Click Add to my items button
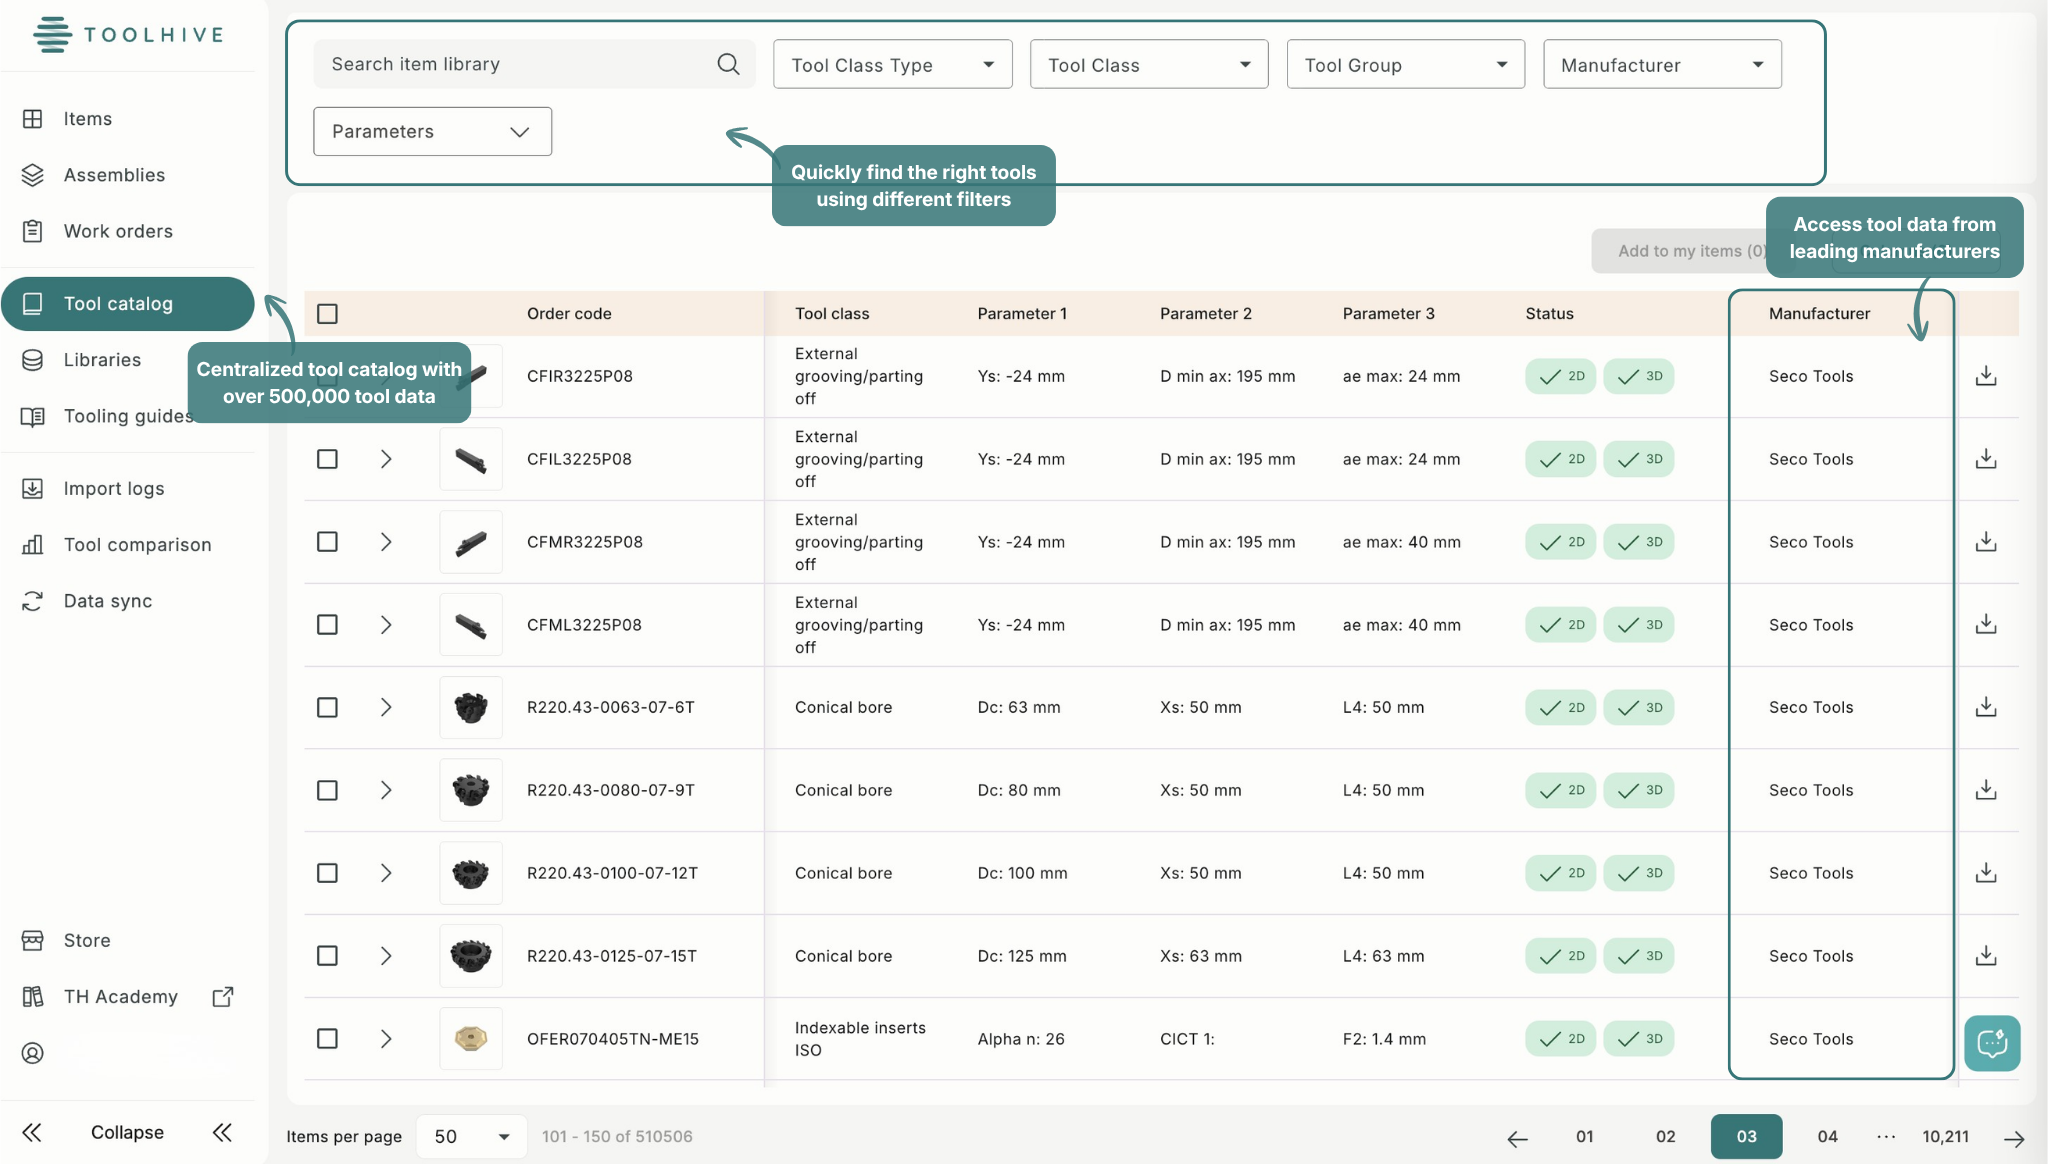This screenshot has height=1164, width=2048. click(x=1690, y=251)
